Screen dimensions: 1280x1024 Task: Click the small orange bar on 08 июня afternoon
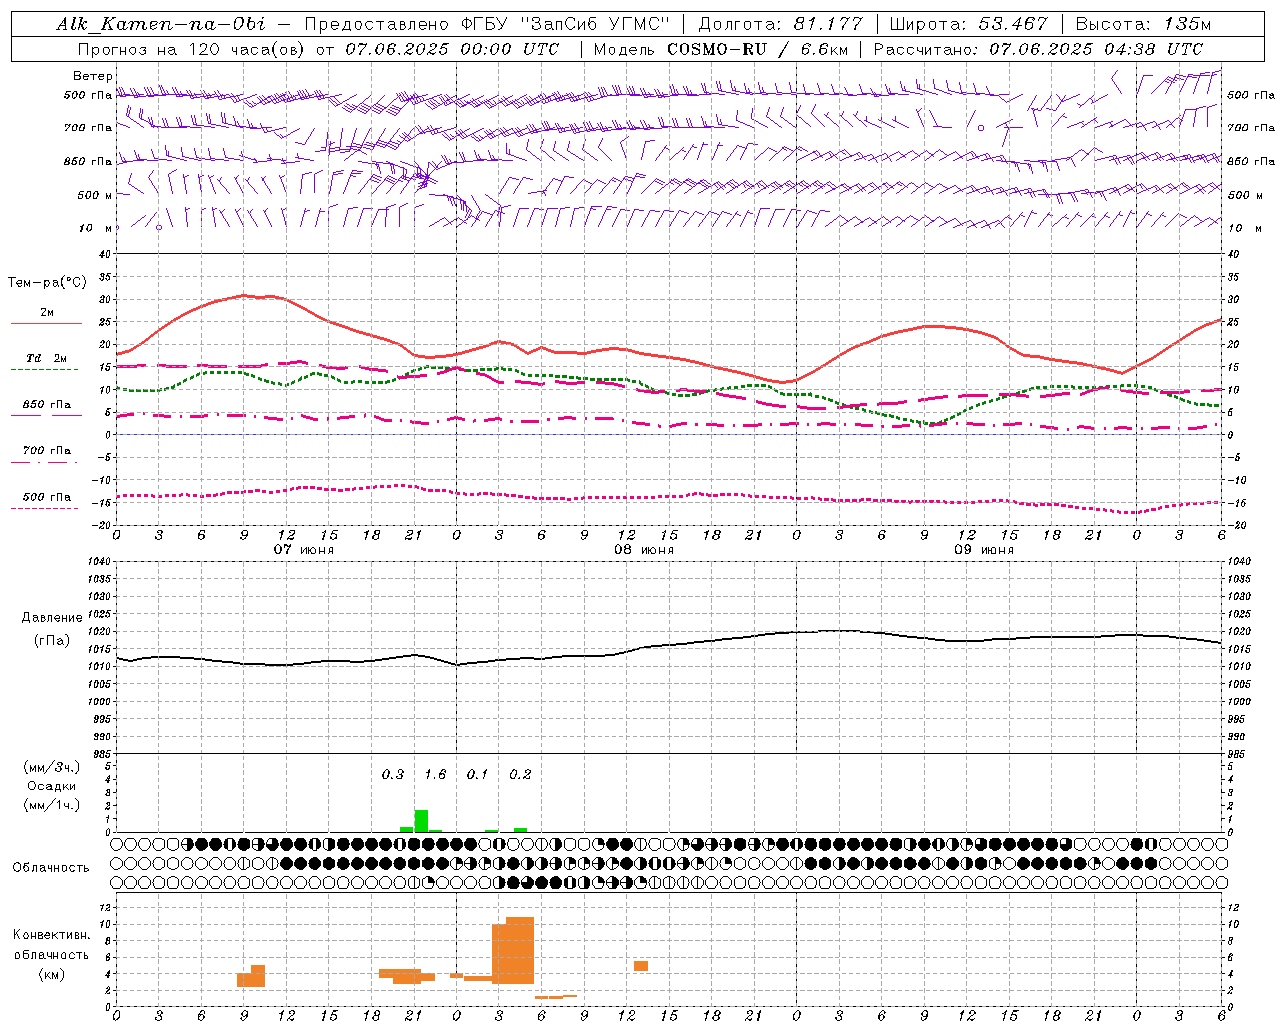(x=641, y=966)
